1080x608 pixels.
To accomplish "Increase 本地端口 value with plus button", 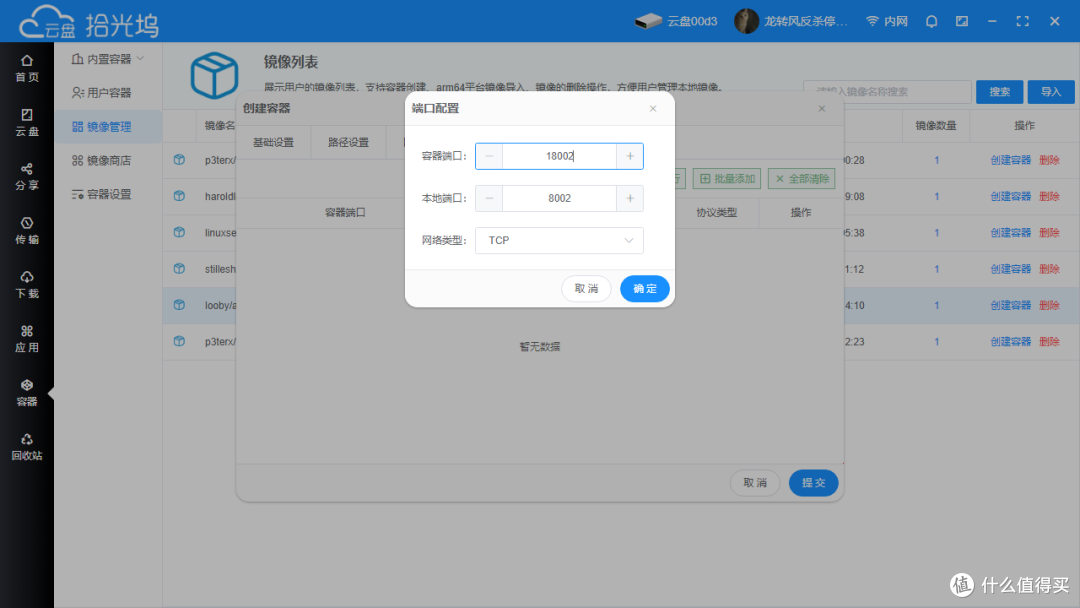I will 630,198.
